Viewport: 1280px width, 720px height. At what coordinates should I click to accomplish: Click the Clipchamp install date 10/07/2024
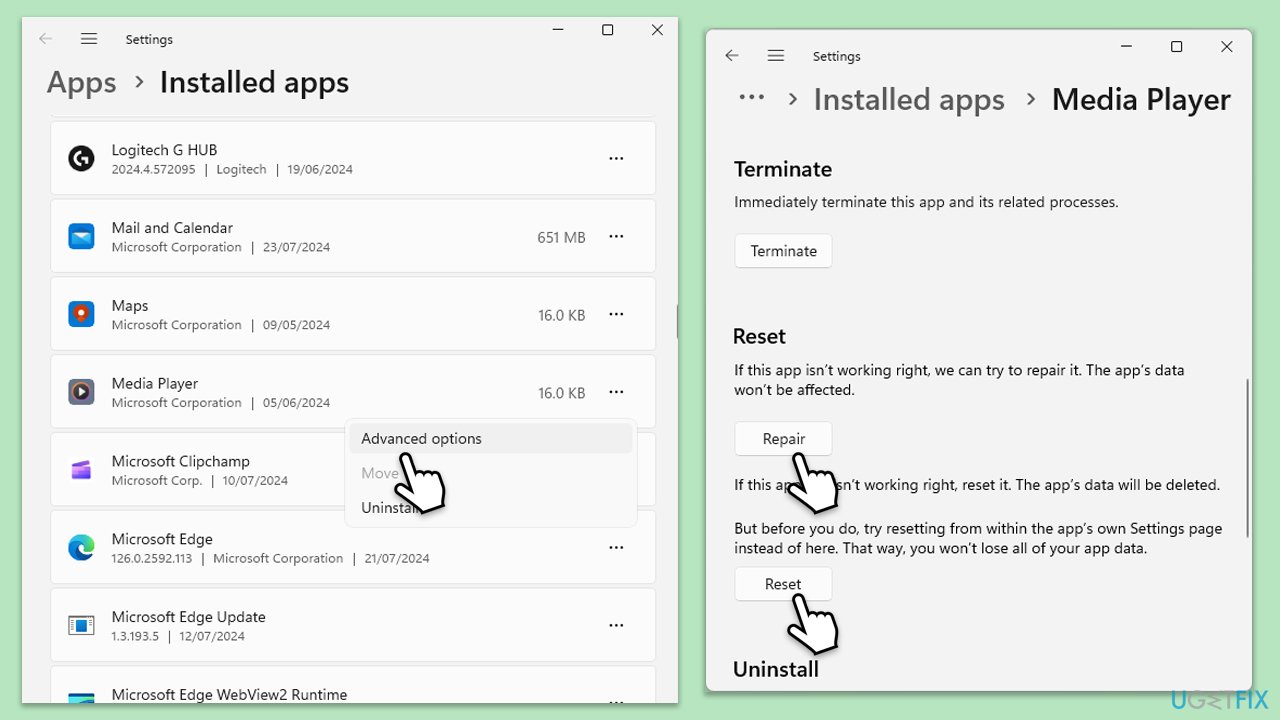(x=255, y=481)
